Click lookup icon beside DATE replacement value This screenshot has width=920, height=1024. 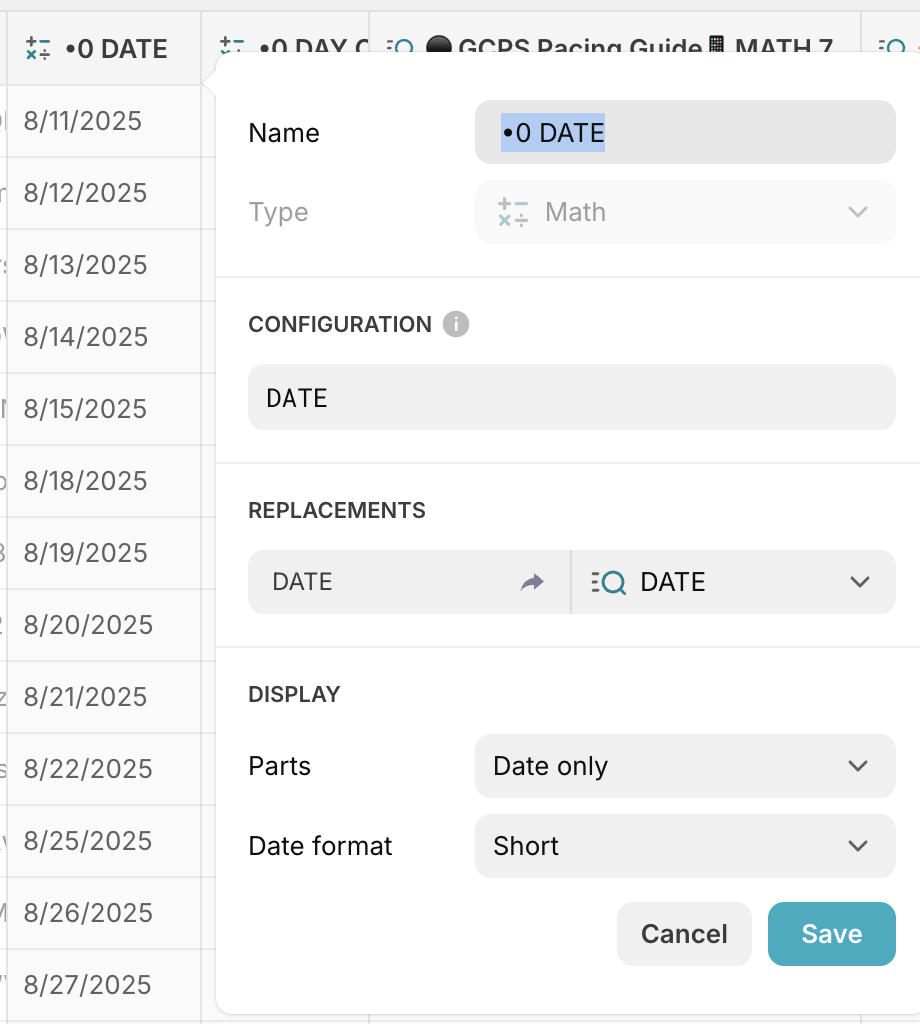point(608,582)
